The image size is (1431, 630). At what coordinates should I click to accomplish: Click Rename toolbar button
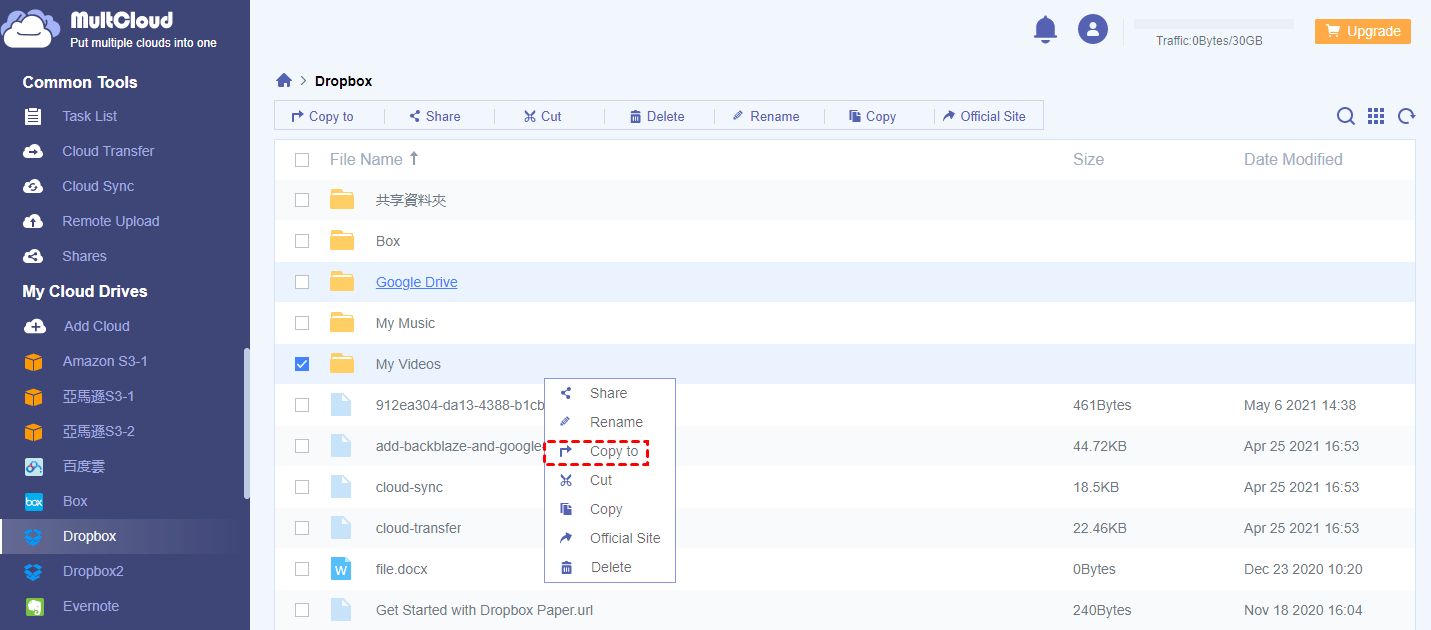[766, 116]
